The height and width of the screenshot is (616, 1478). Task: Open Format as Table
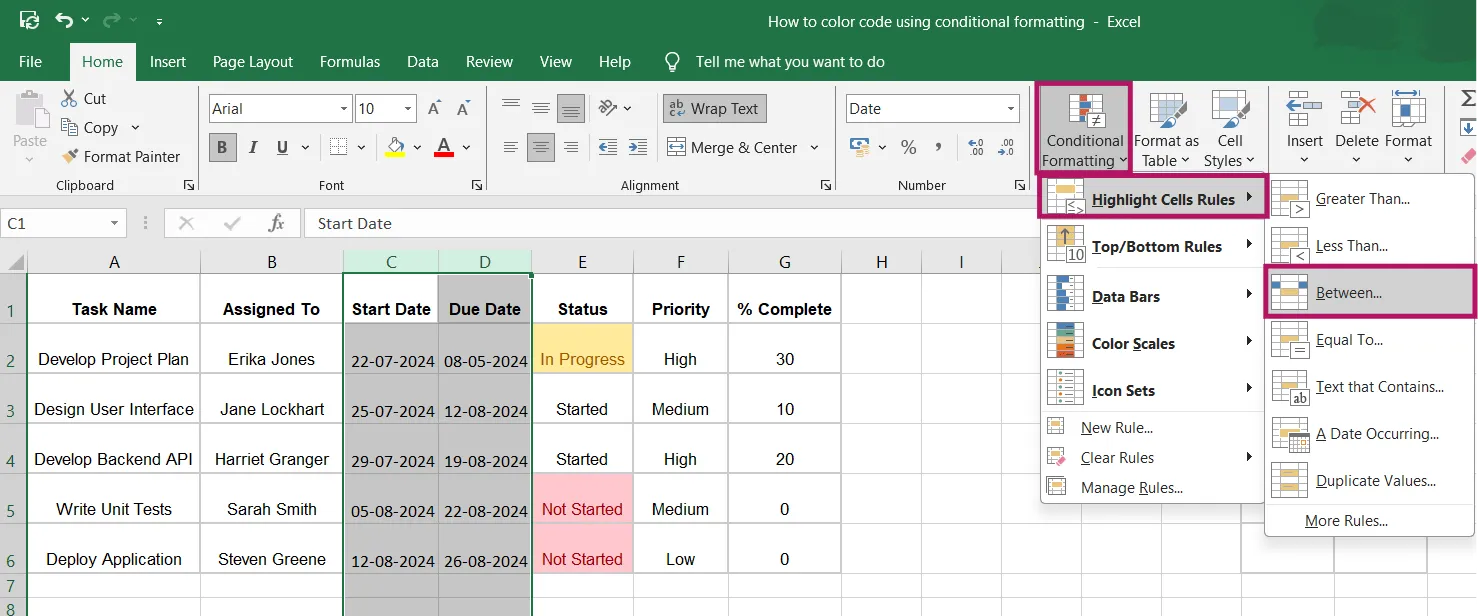pyautogui.click(x=1166, y=129)
